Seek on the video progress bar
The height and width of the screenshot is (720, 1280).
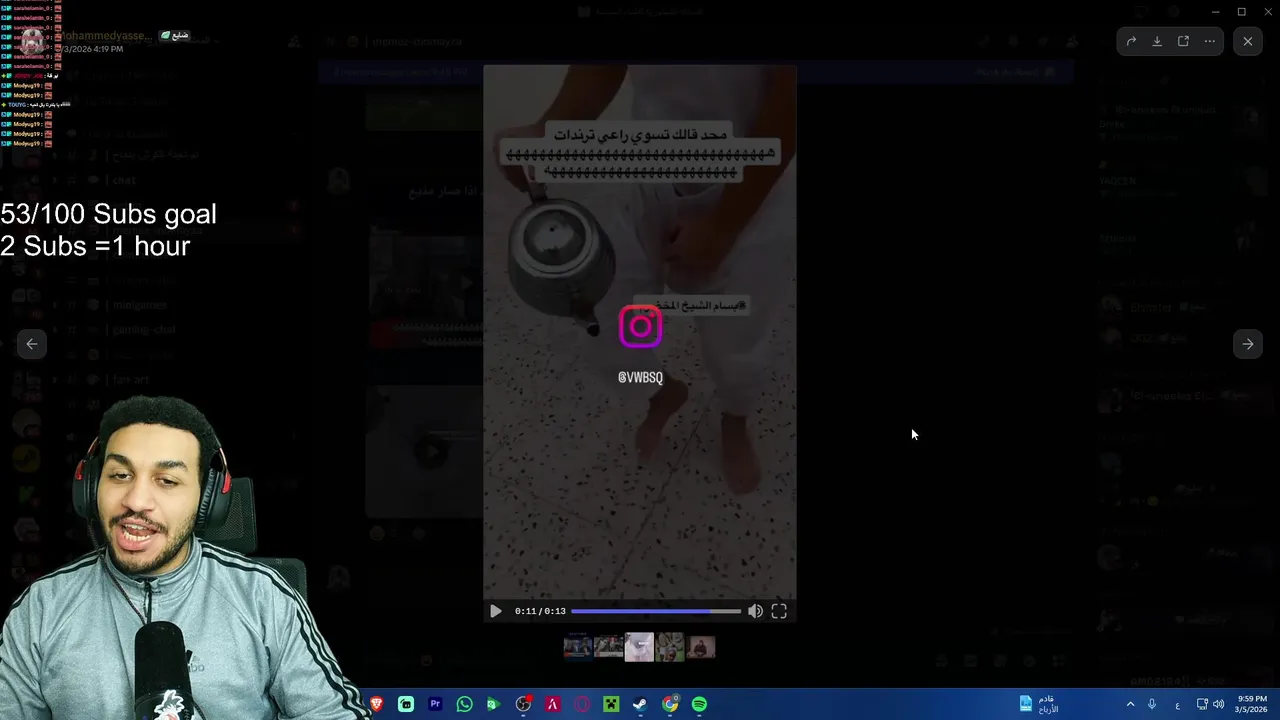click(x=656, y=611)
